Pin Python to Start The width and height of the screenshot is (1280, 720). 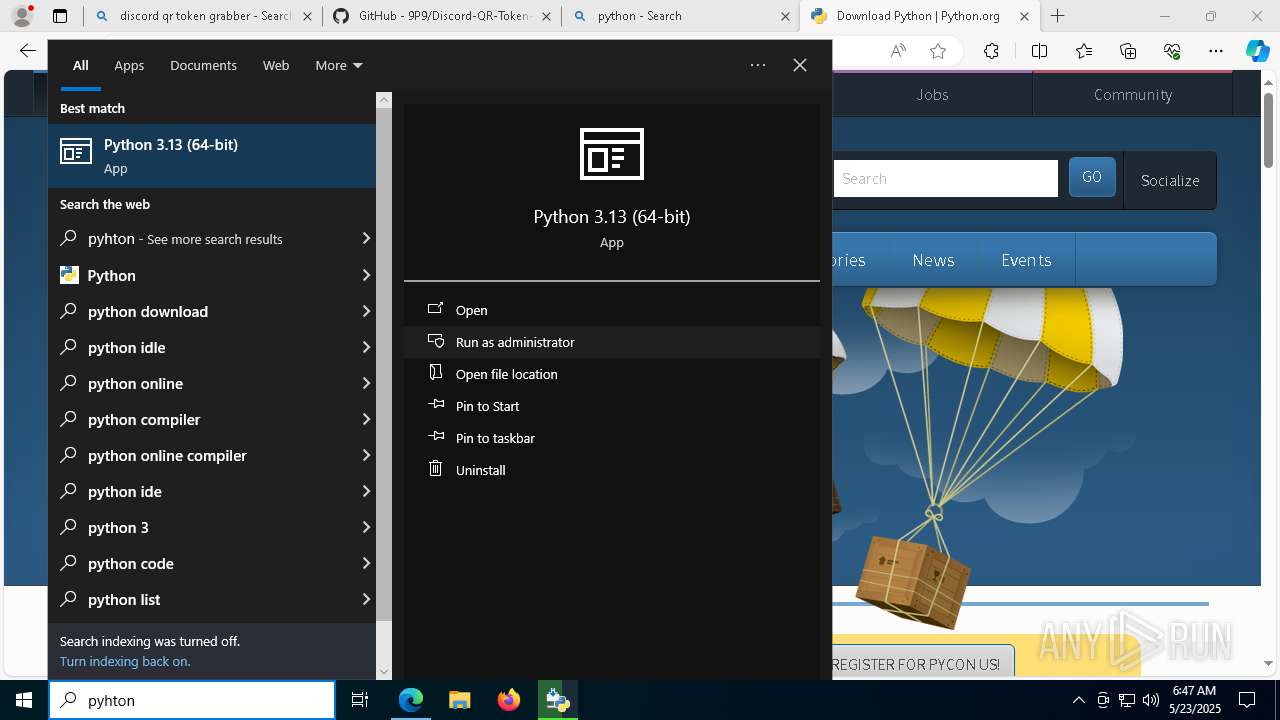(612, 406)
